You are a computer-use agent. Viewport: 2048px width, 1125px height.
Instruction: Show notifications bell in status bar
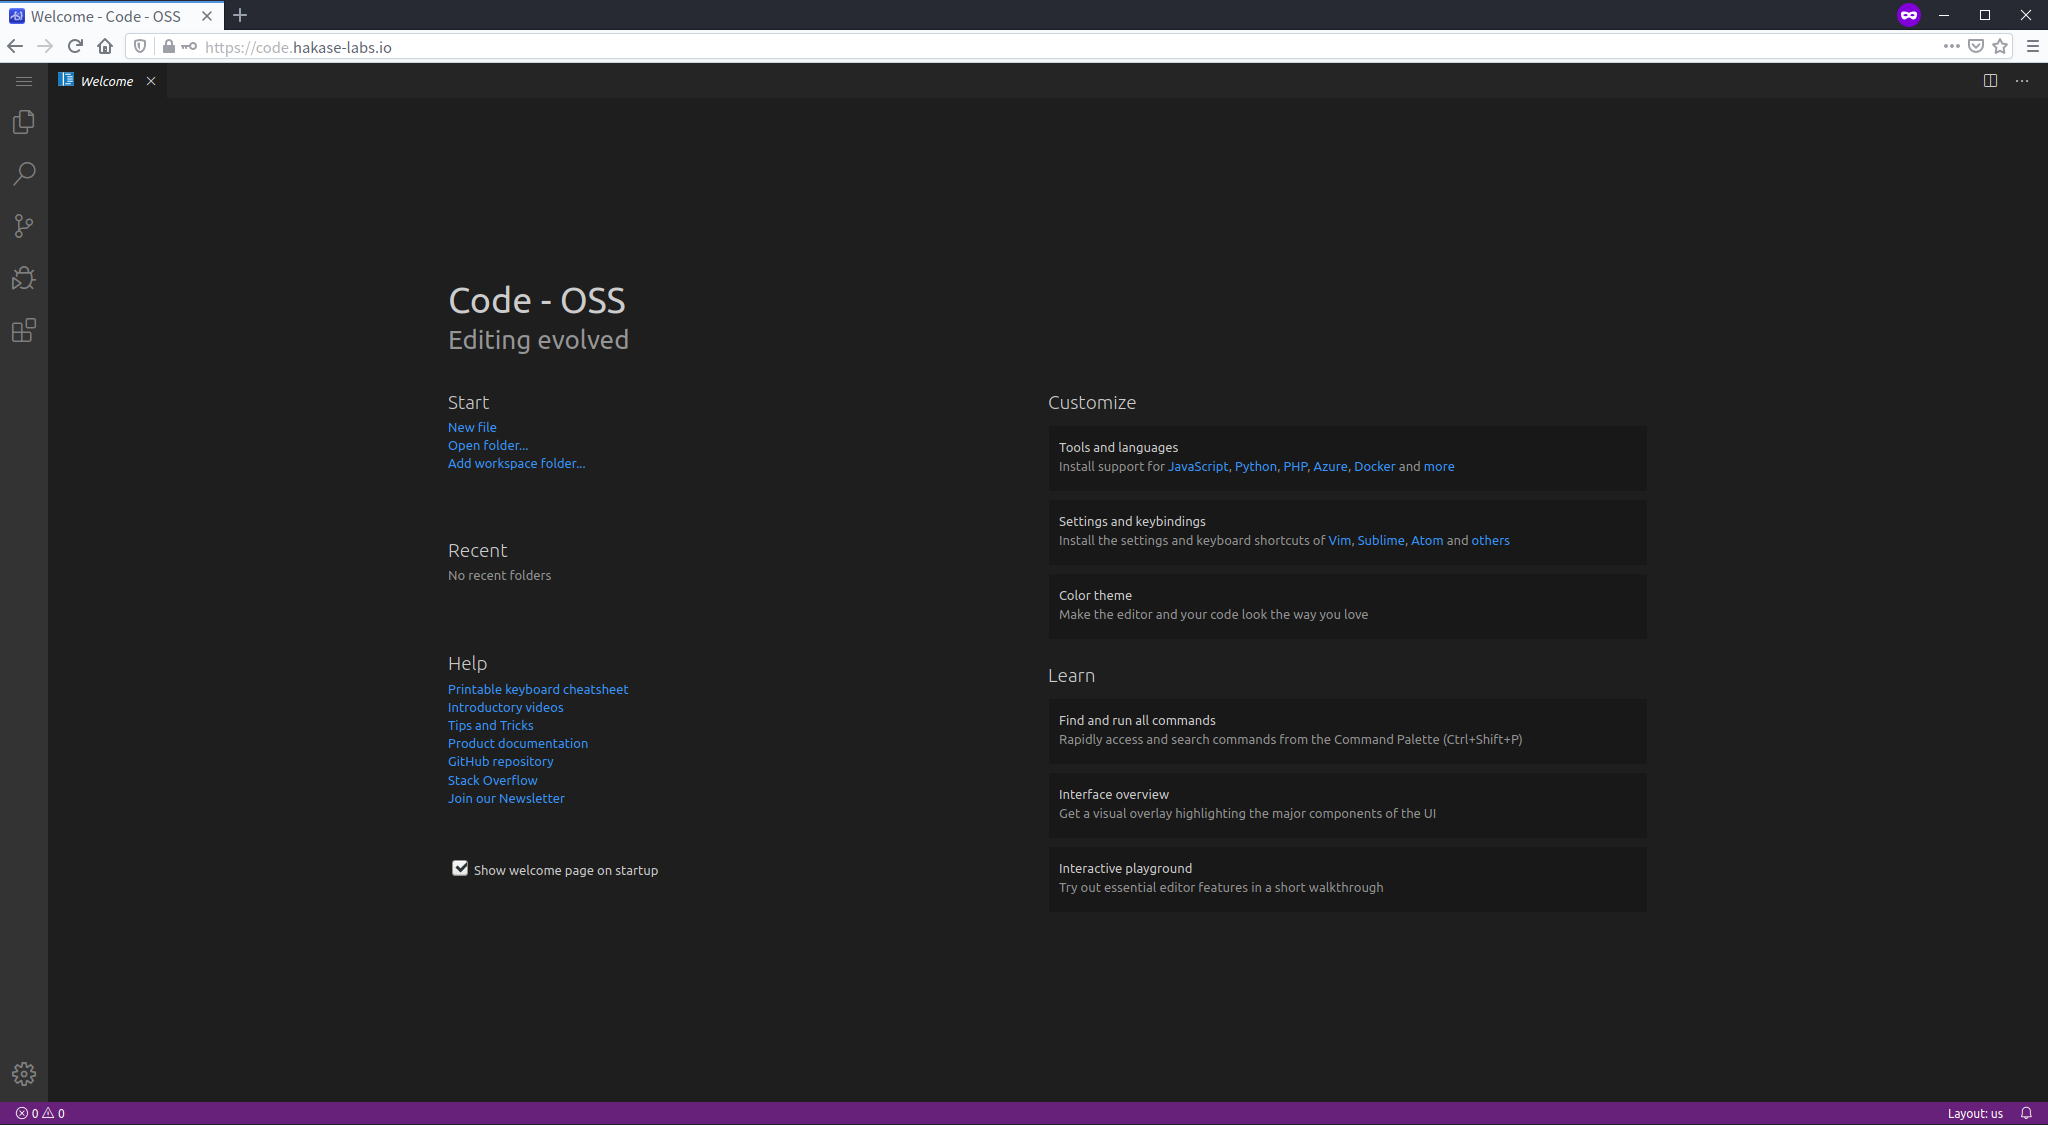coord(2026,1113)
